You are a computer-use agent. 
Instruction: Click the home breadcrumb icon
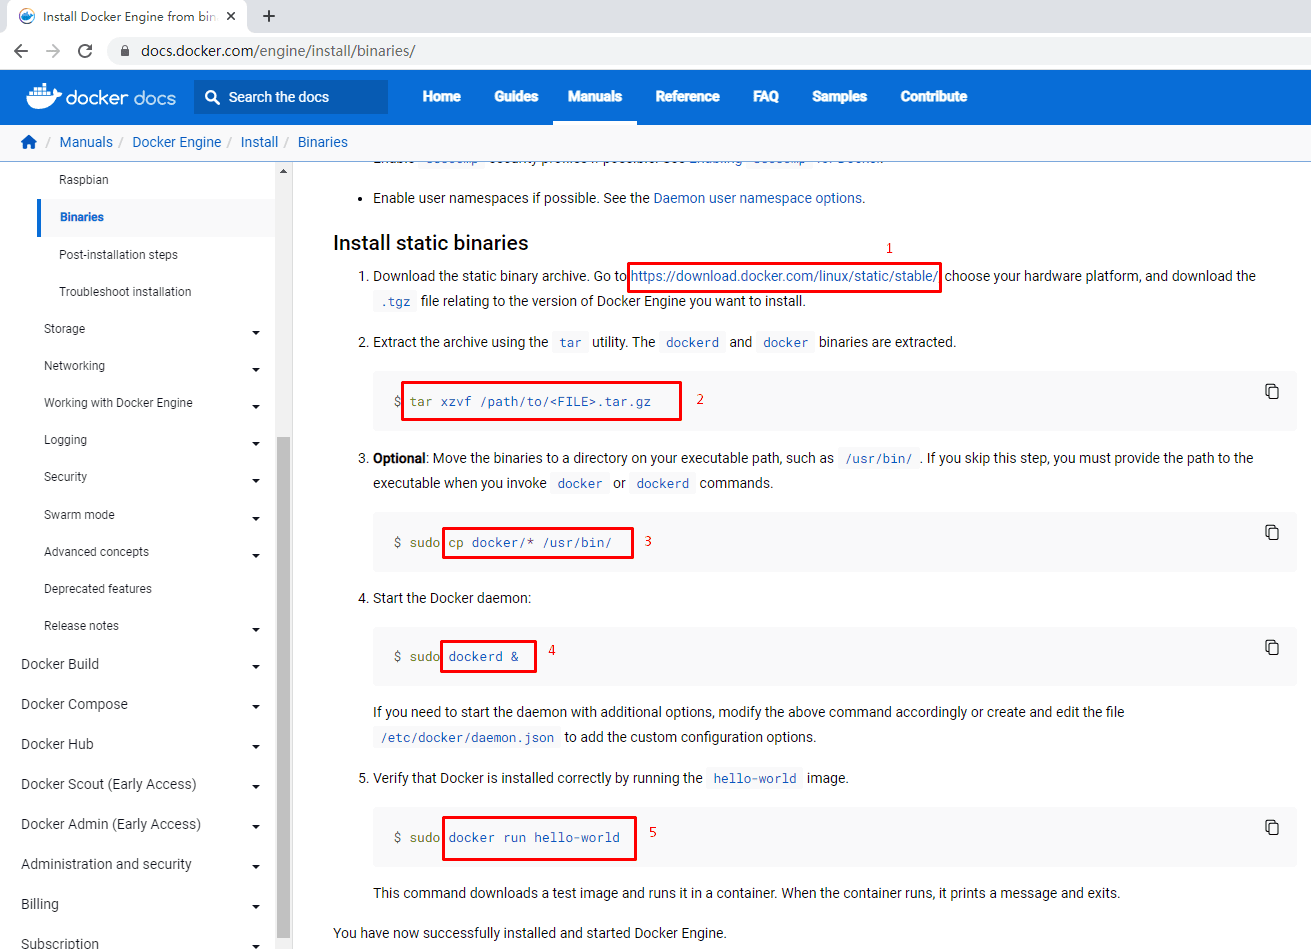(29, 142)
